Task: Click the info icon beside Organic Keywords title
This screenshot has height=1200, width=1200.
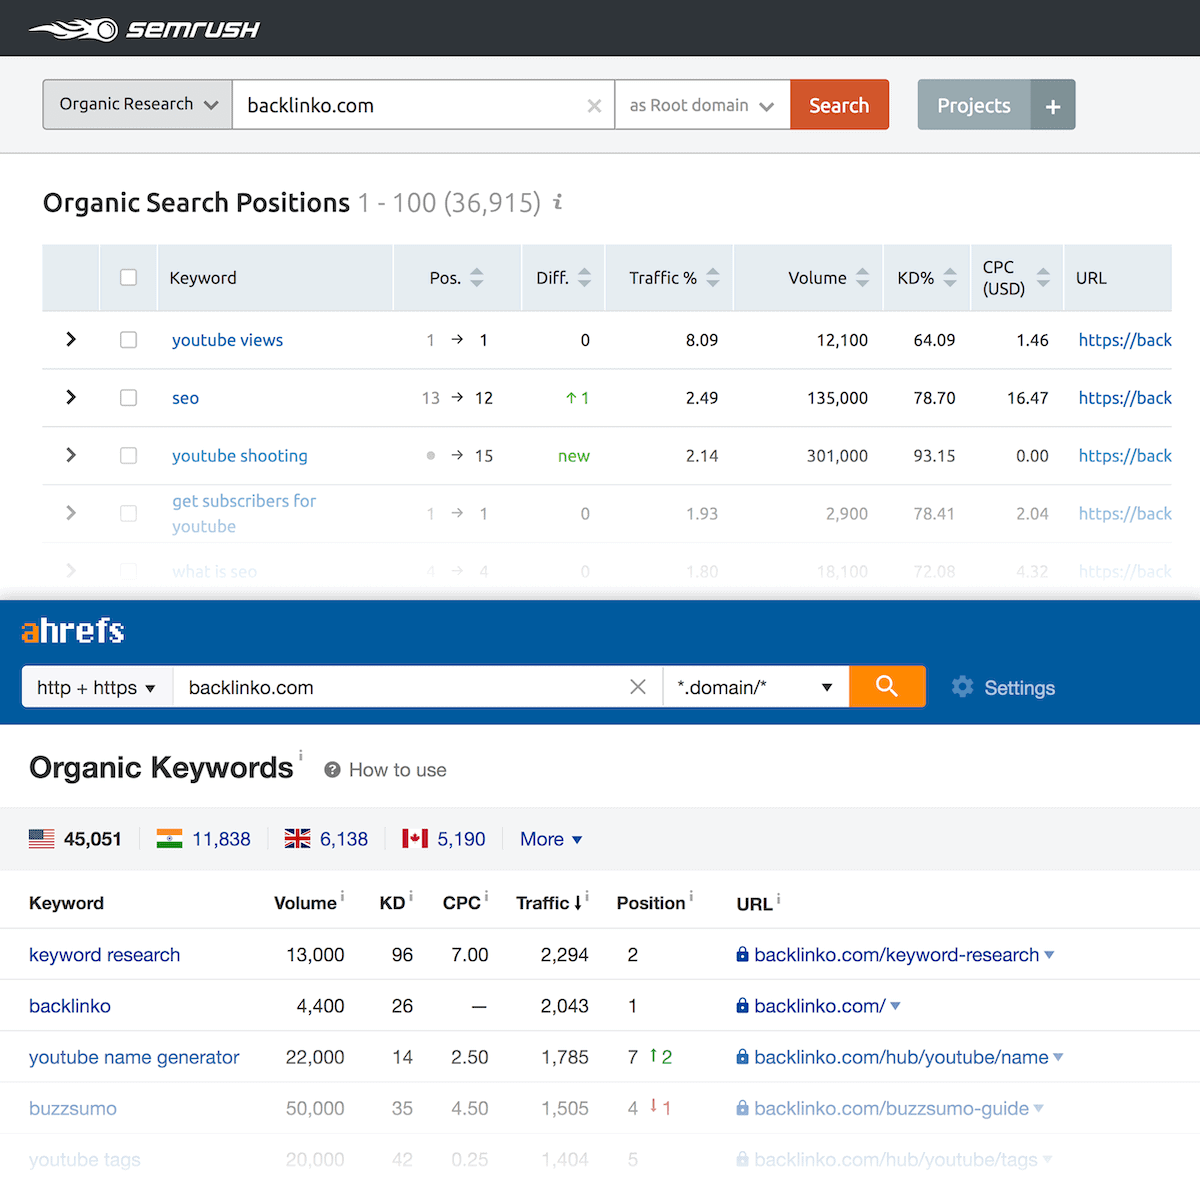Action: click(301, 755)
